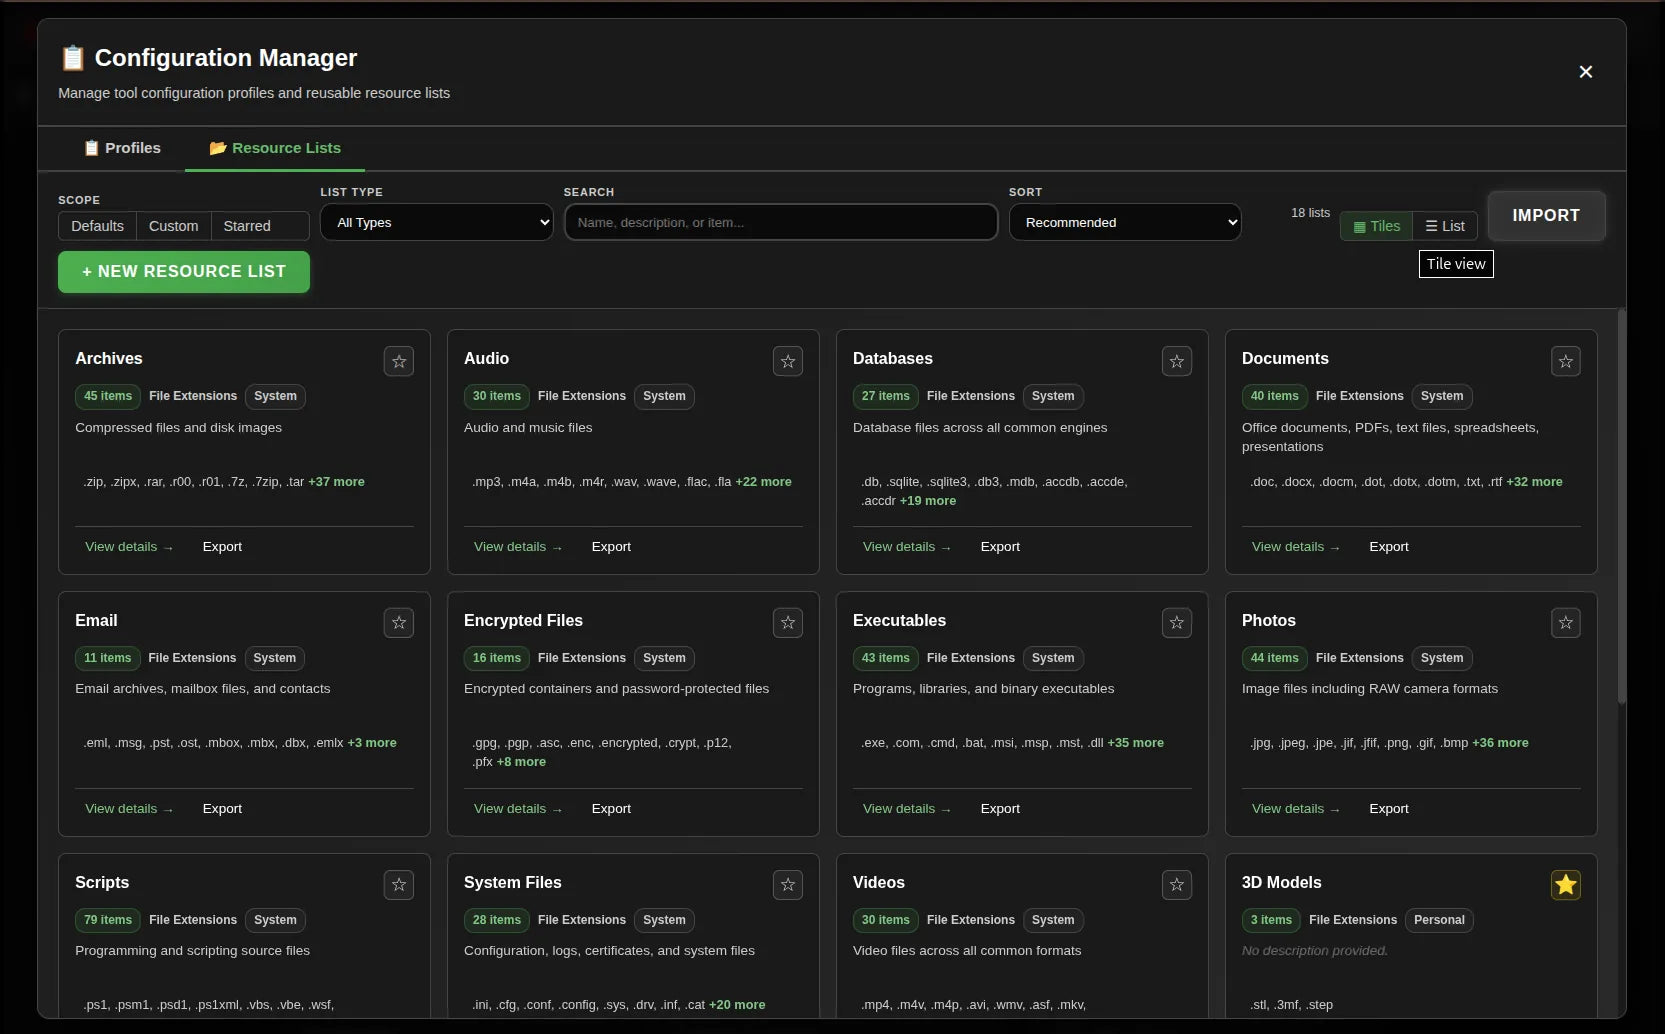Export the Email list

click(222, 809)
